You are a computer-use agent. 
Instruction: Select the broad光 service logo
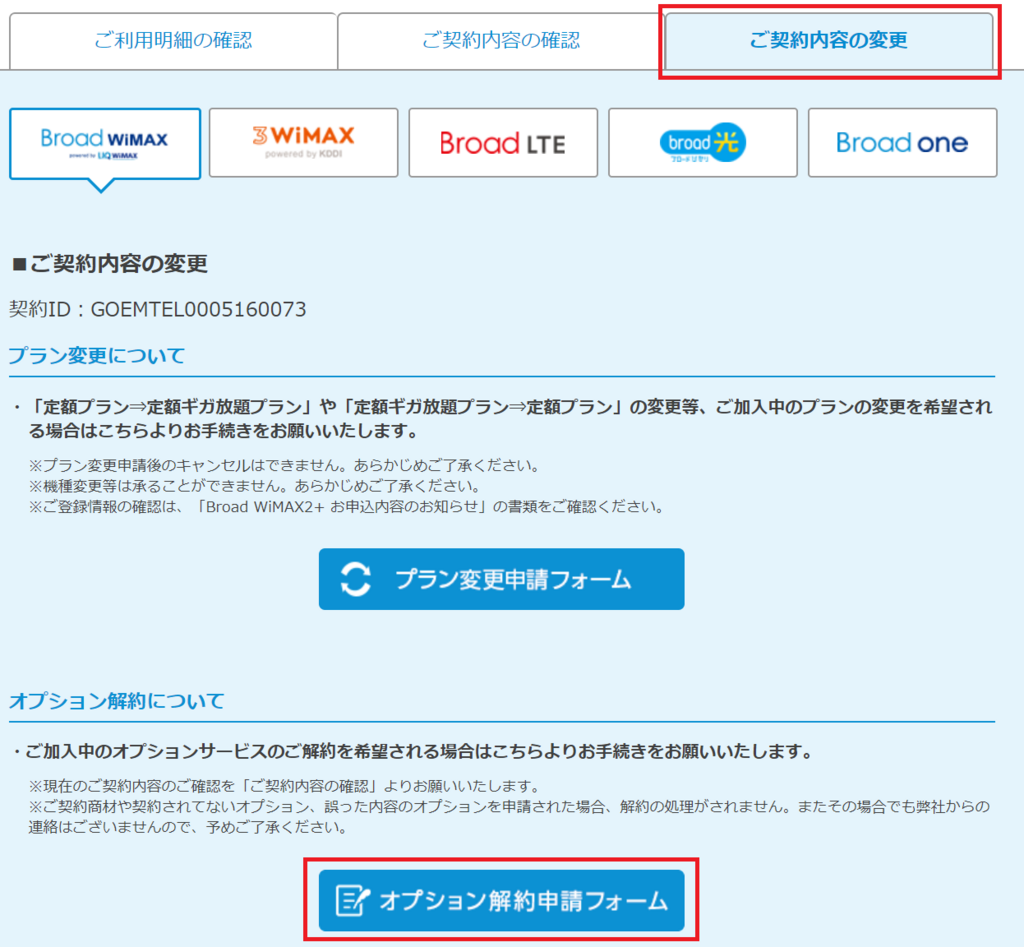[x=703, y=142]
